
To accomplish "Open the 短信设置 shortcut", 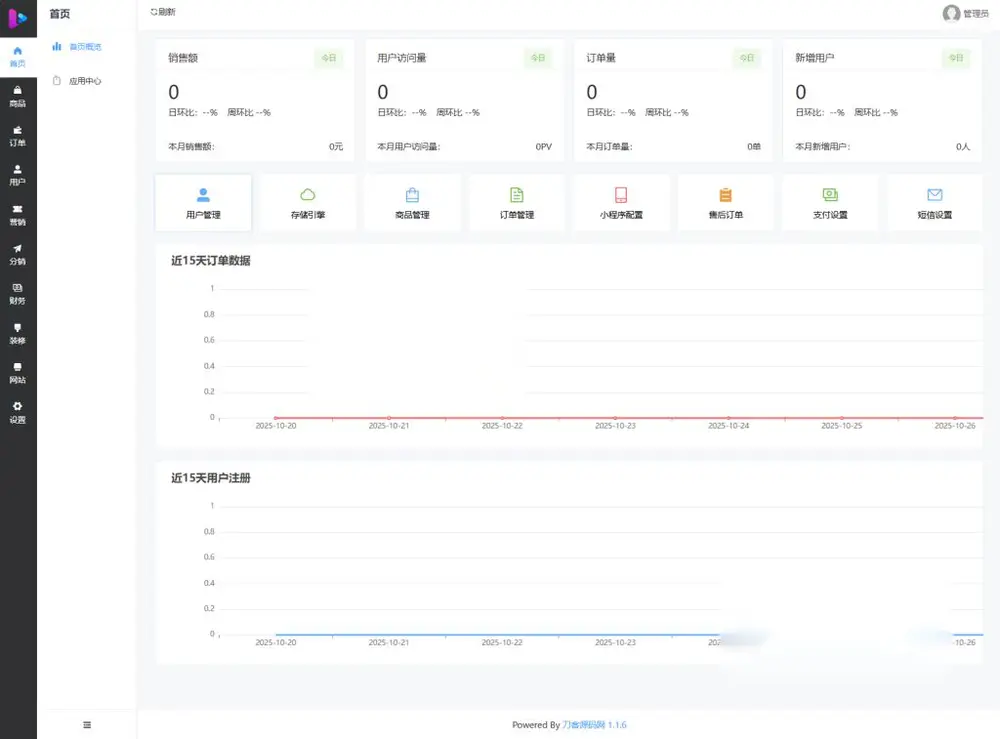I will 935,203.
